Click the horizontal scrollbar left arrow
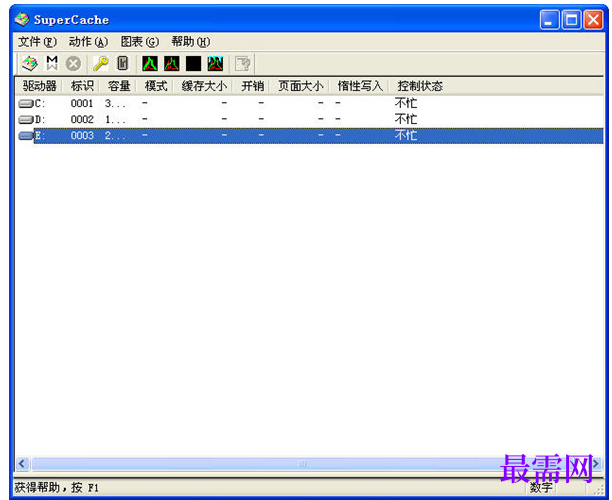612x500 pixels. point(22,464)
